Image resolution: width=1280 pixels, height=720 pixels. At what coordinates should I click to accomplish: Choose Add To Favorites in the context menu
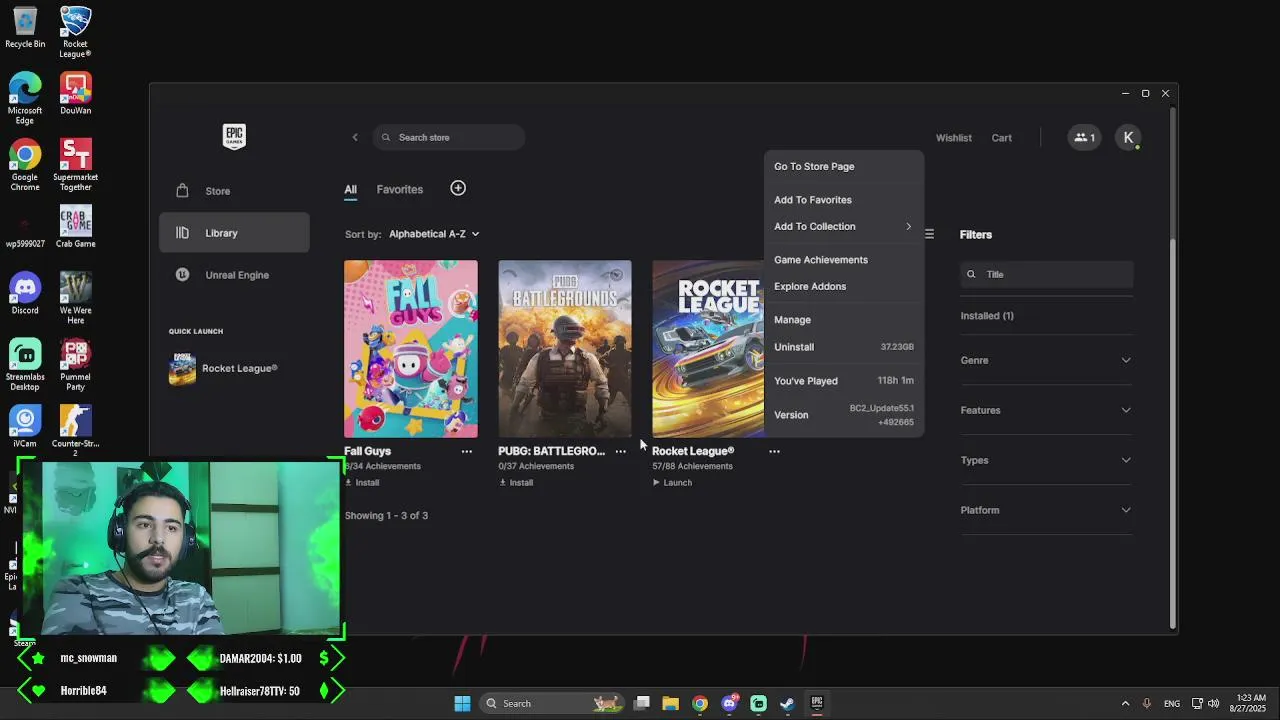pyautogui.click(x=843, y=200)
